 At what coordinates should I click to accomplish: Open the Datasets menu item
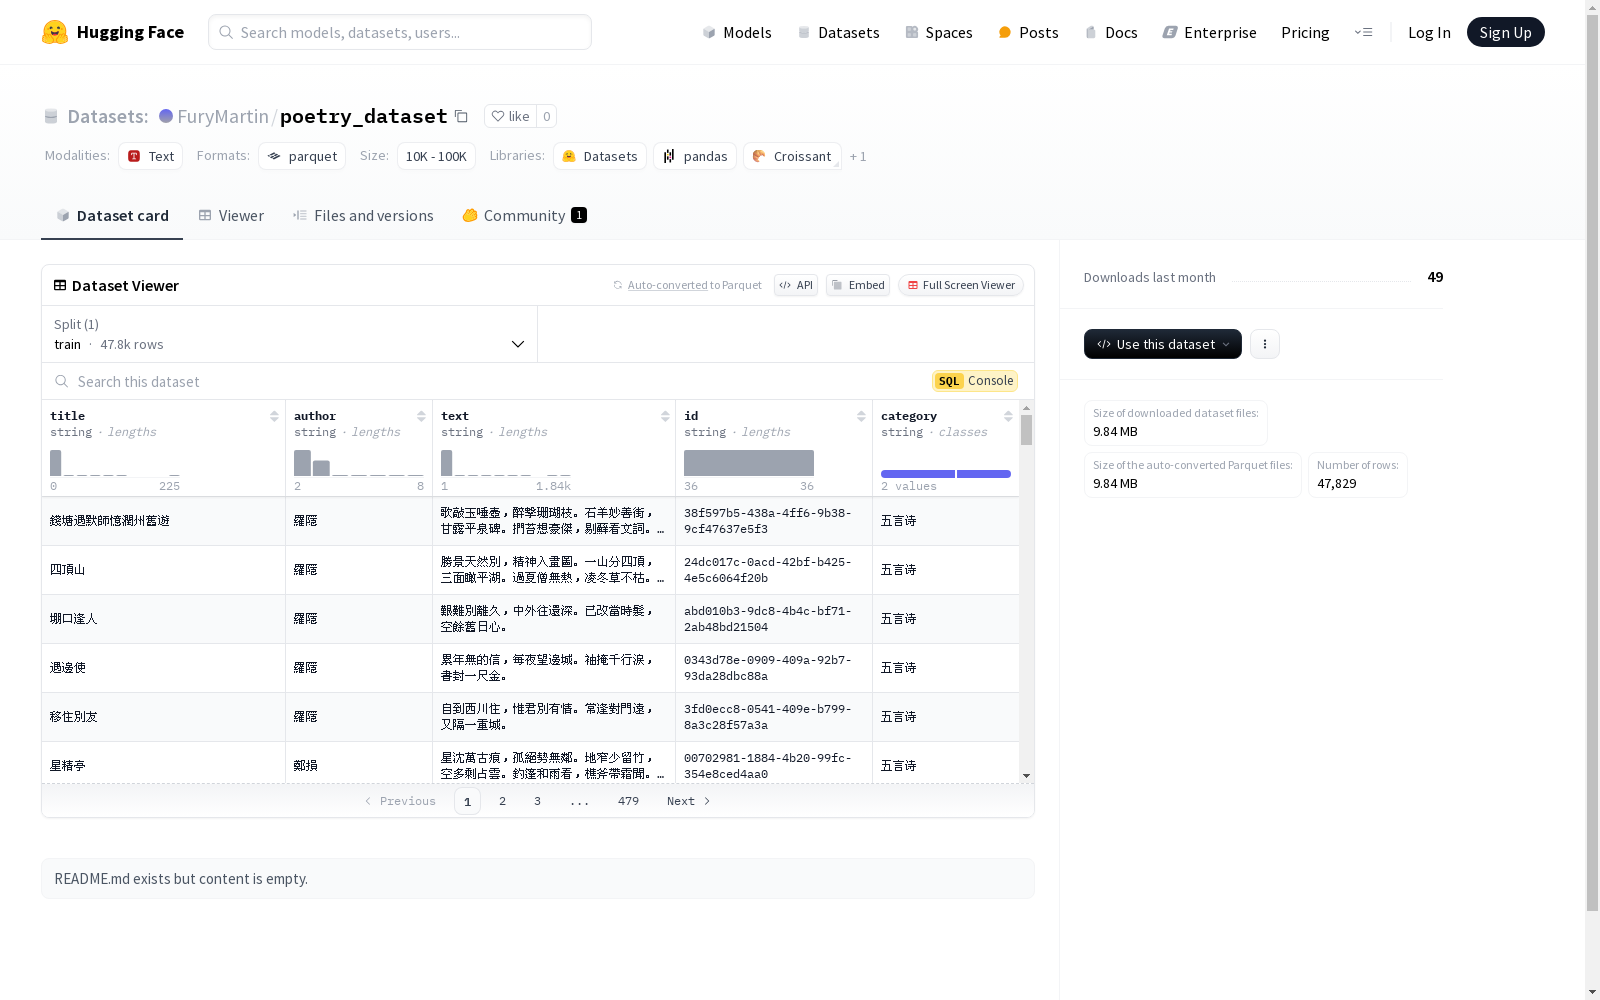click(x=838, y=32)
